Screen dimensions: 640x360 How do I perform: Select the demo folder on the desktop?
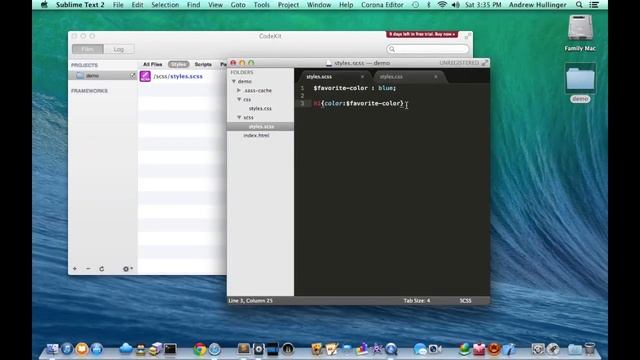tap(580, 83)
